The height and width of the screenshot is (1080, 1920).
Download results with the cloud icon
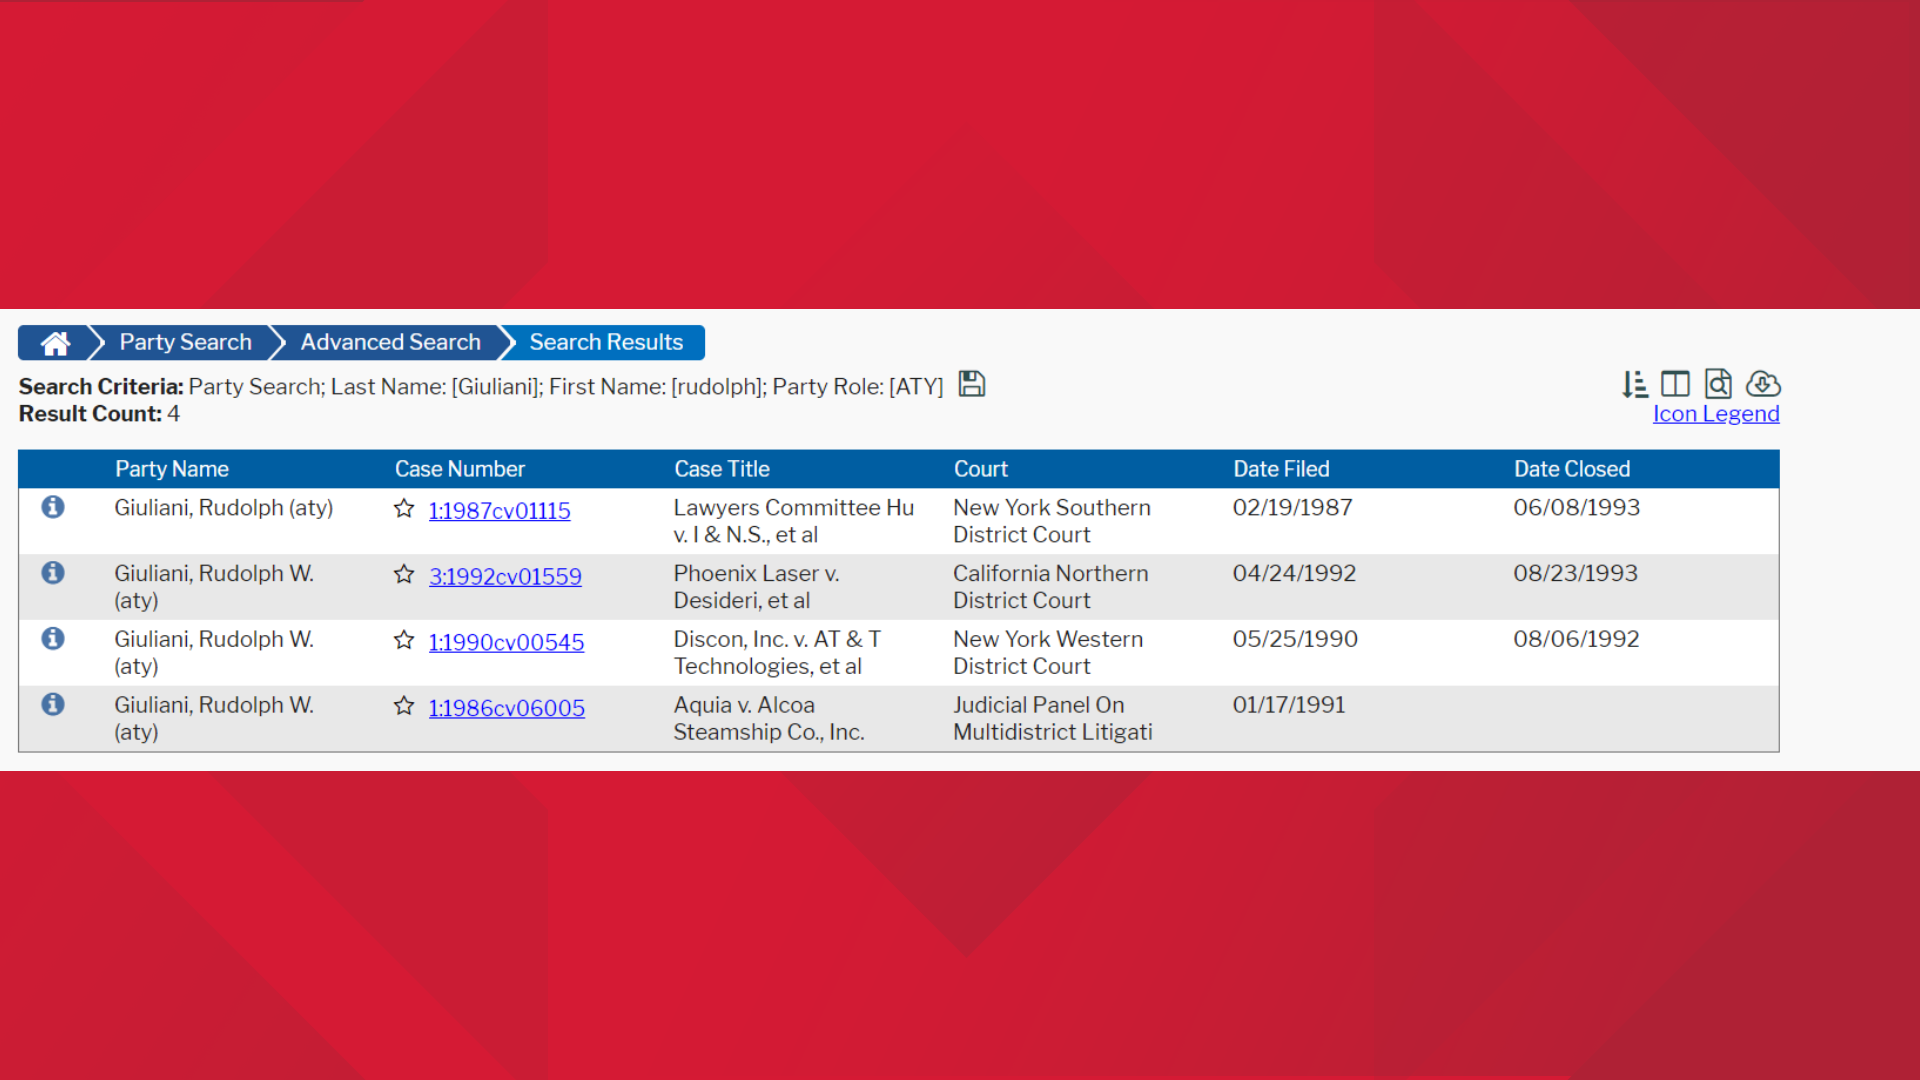coord(1763,384)
